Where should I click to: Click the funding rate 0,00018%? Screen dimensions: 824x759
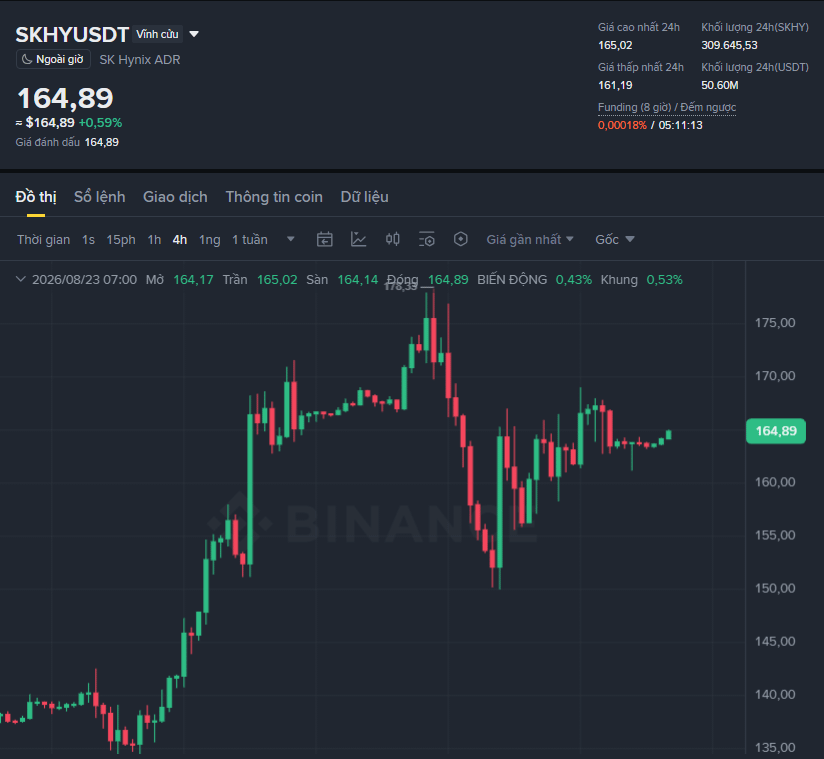pos(622,125)
